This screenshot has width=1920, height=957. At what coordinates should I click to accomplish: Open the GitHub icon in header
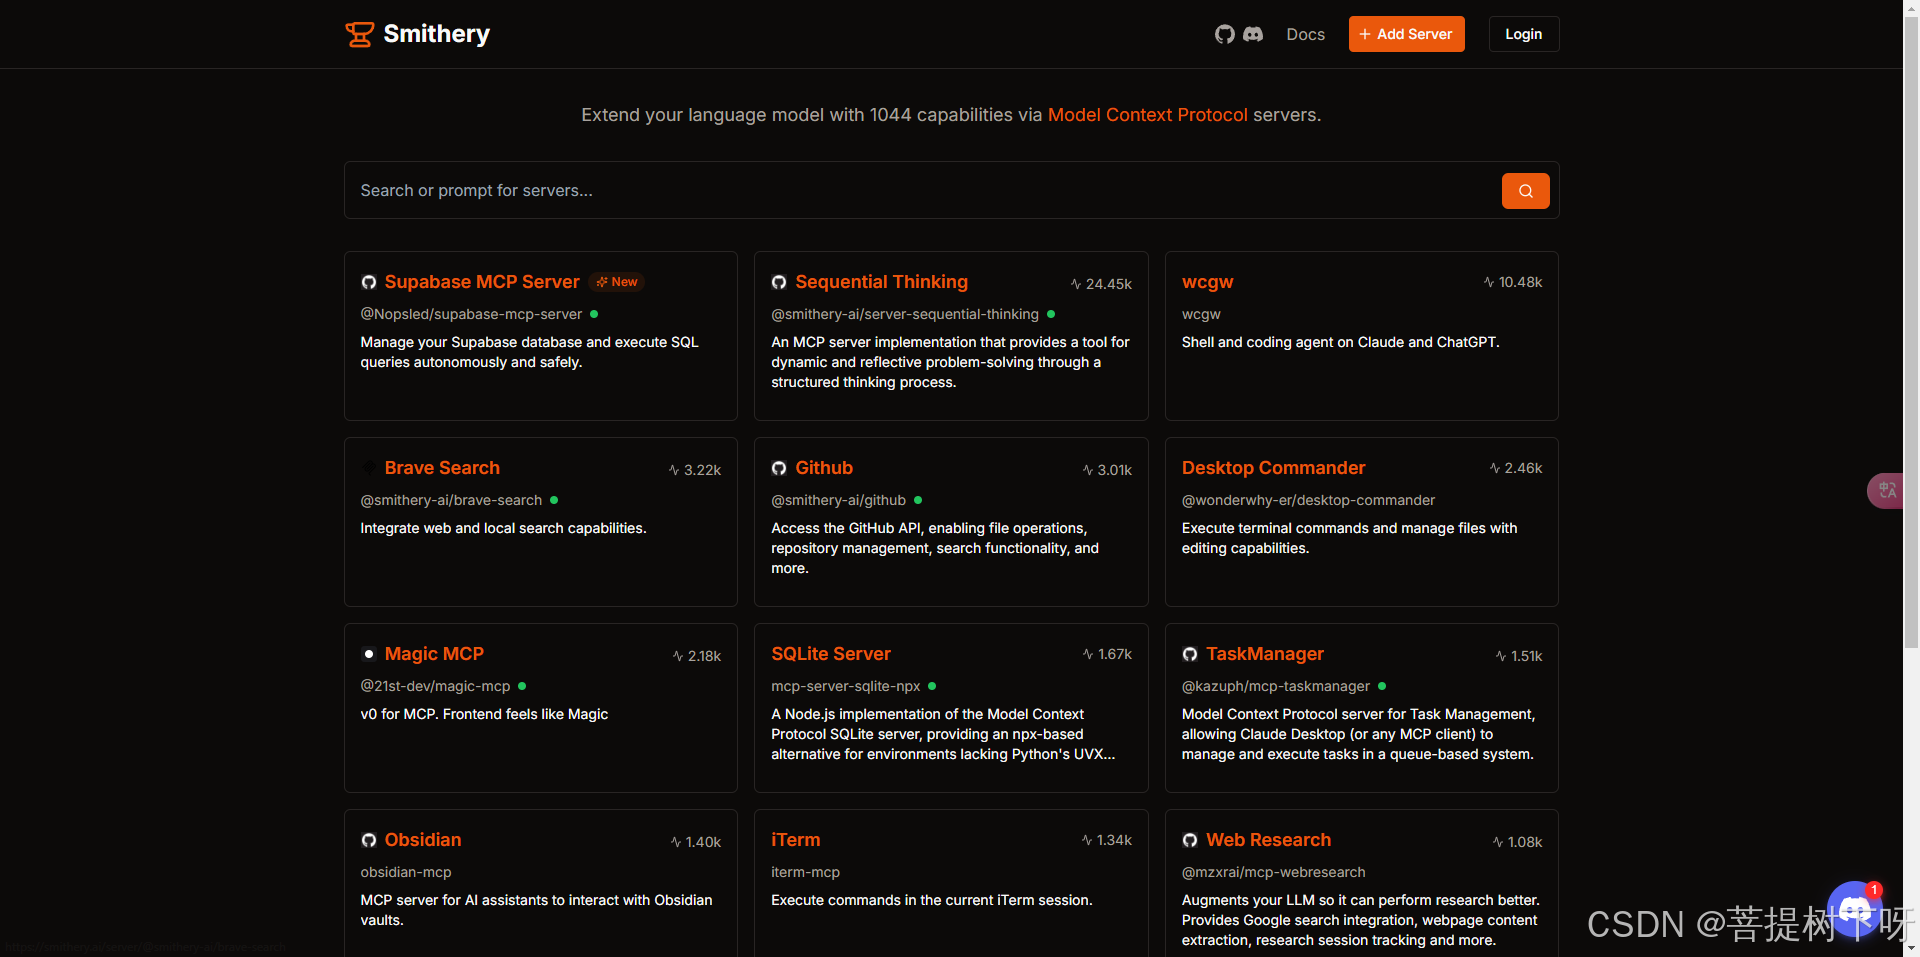[1225, 34]
